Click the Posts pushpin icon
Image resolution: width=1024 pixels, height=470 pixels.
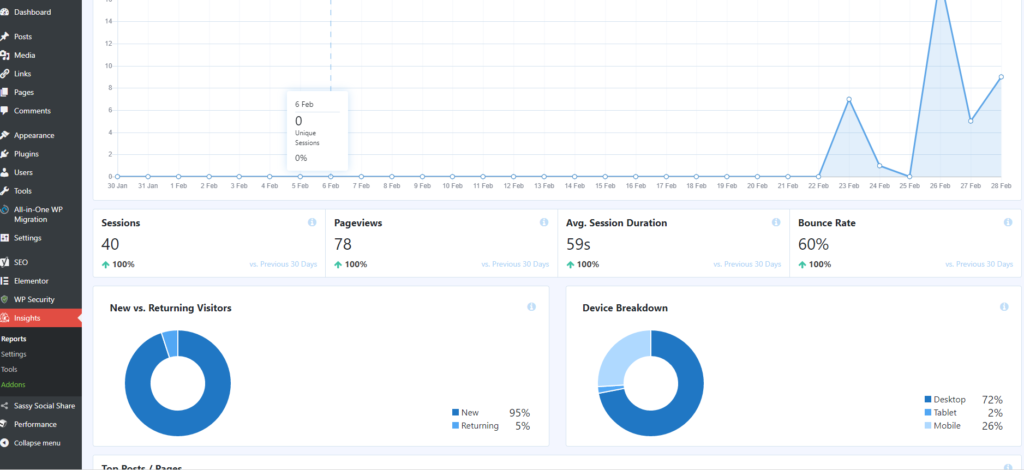pos(5,37)
